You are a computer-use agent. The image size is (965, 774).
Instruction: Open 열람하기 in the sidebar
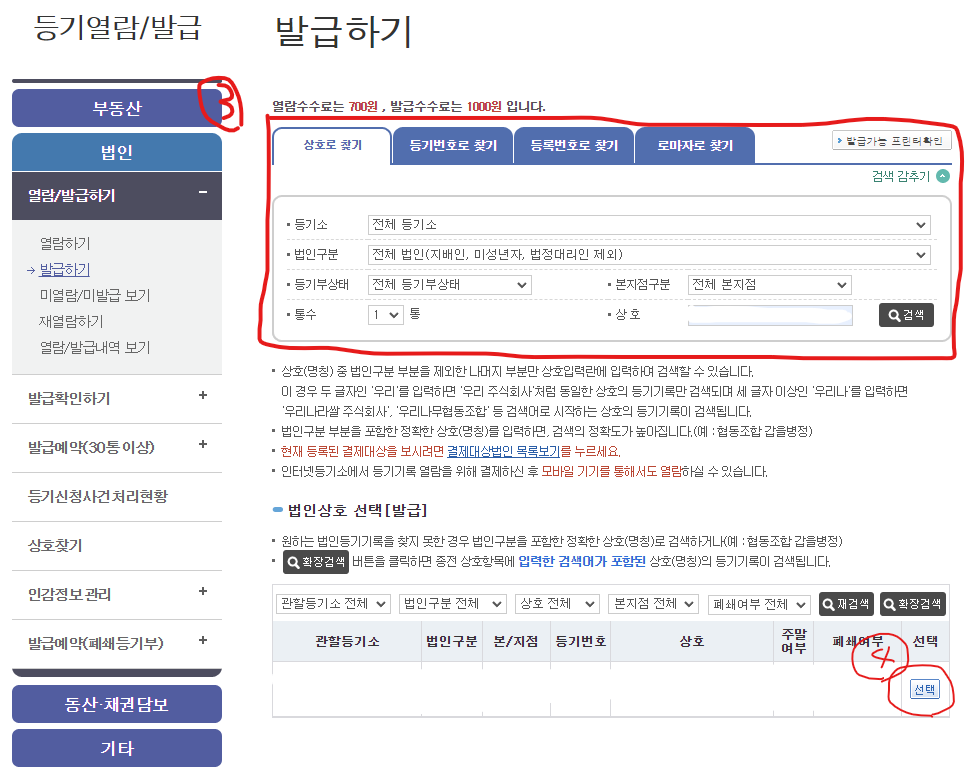click(65, 244)
